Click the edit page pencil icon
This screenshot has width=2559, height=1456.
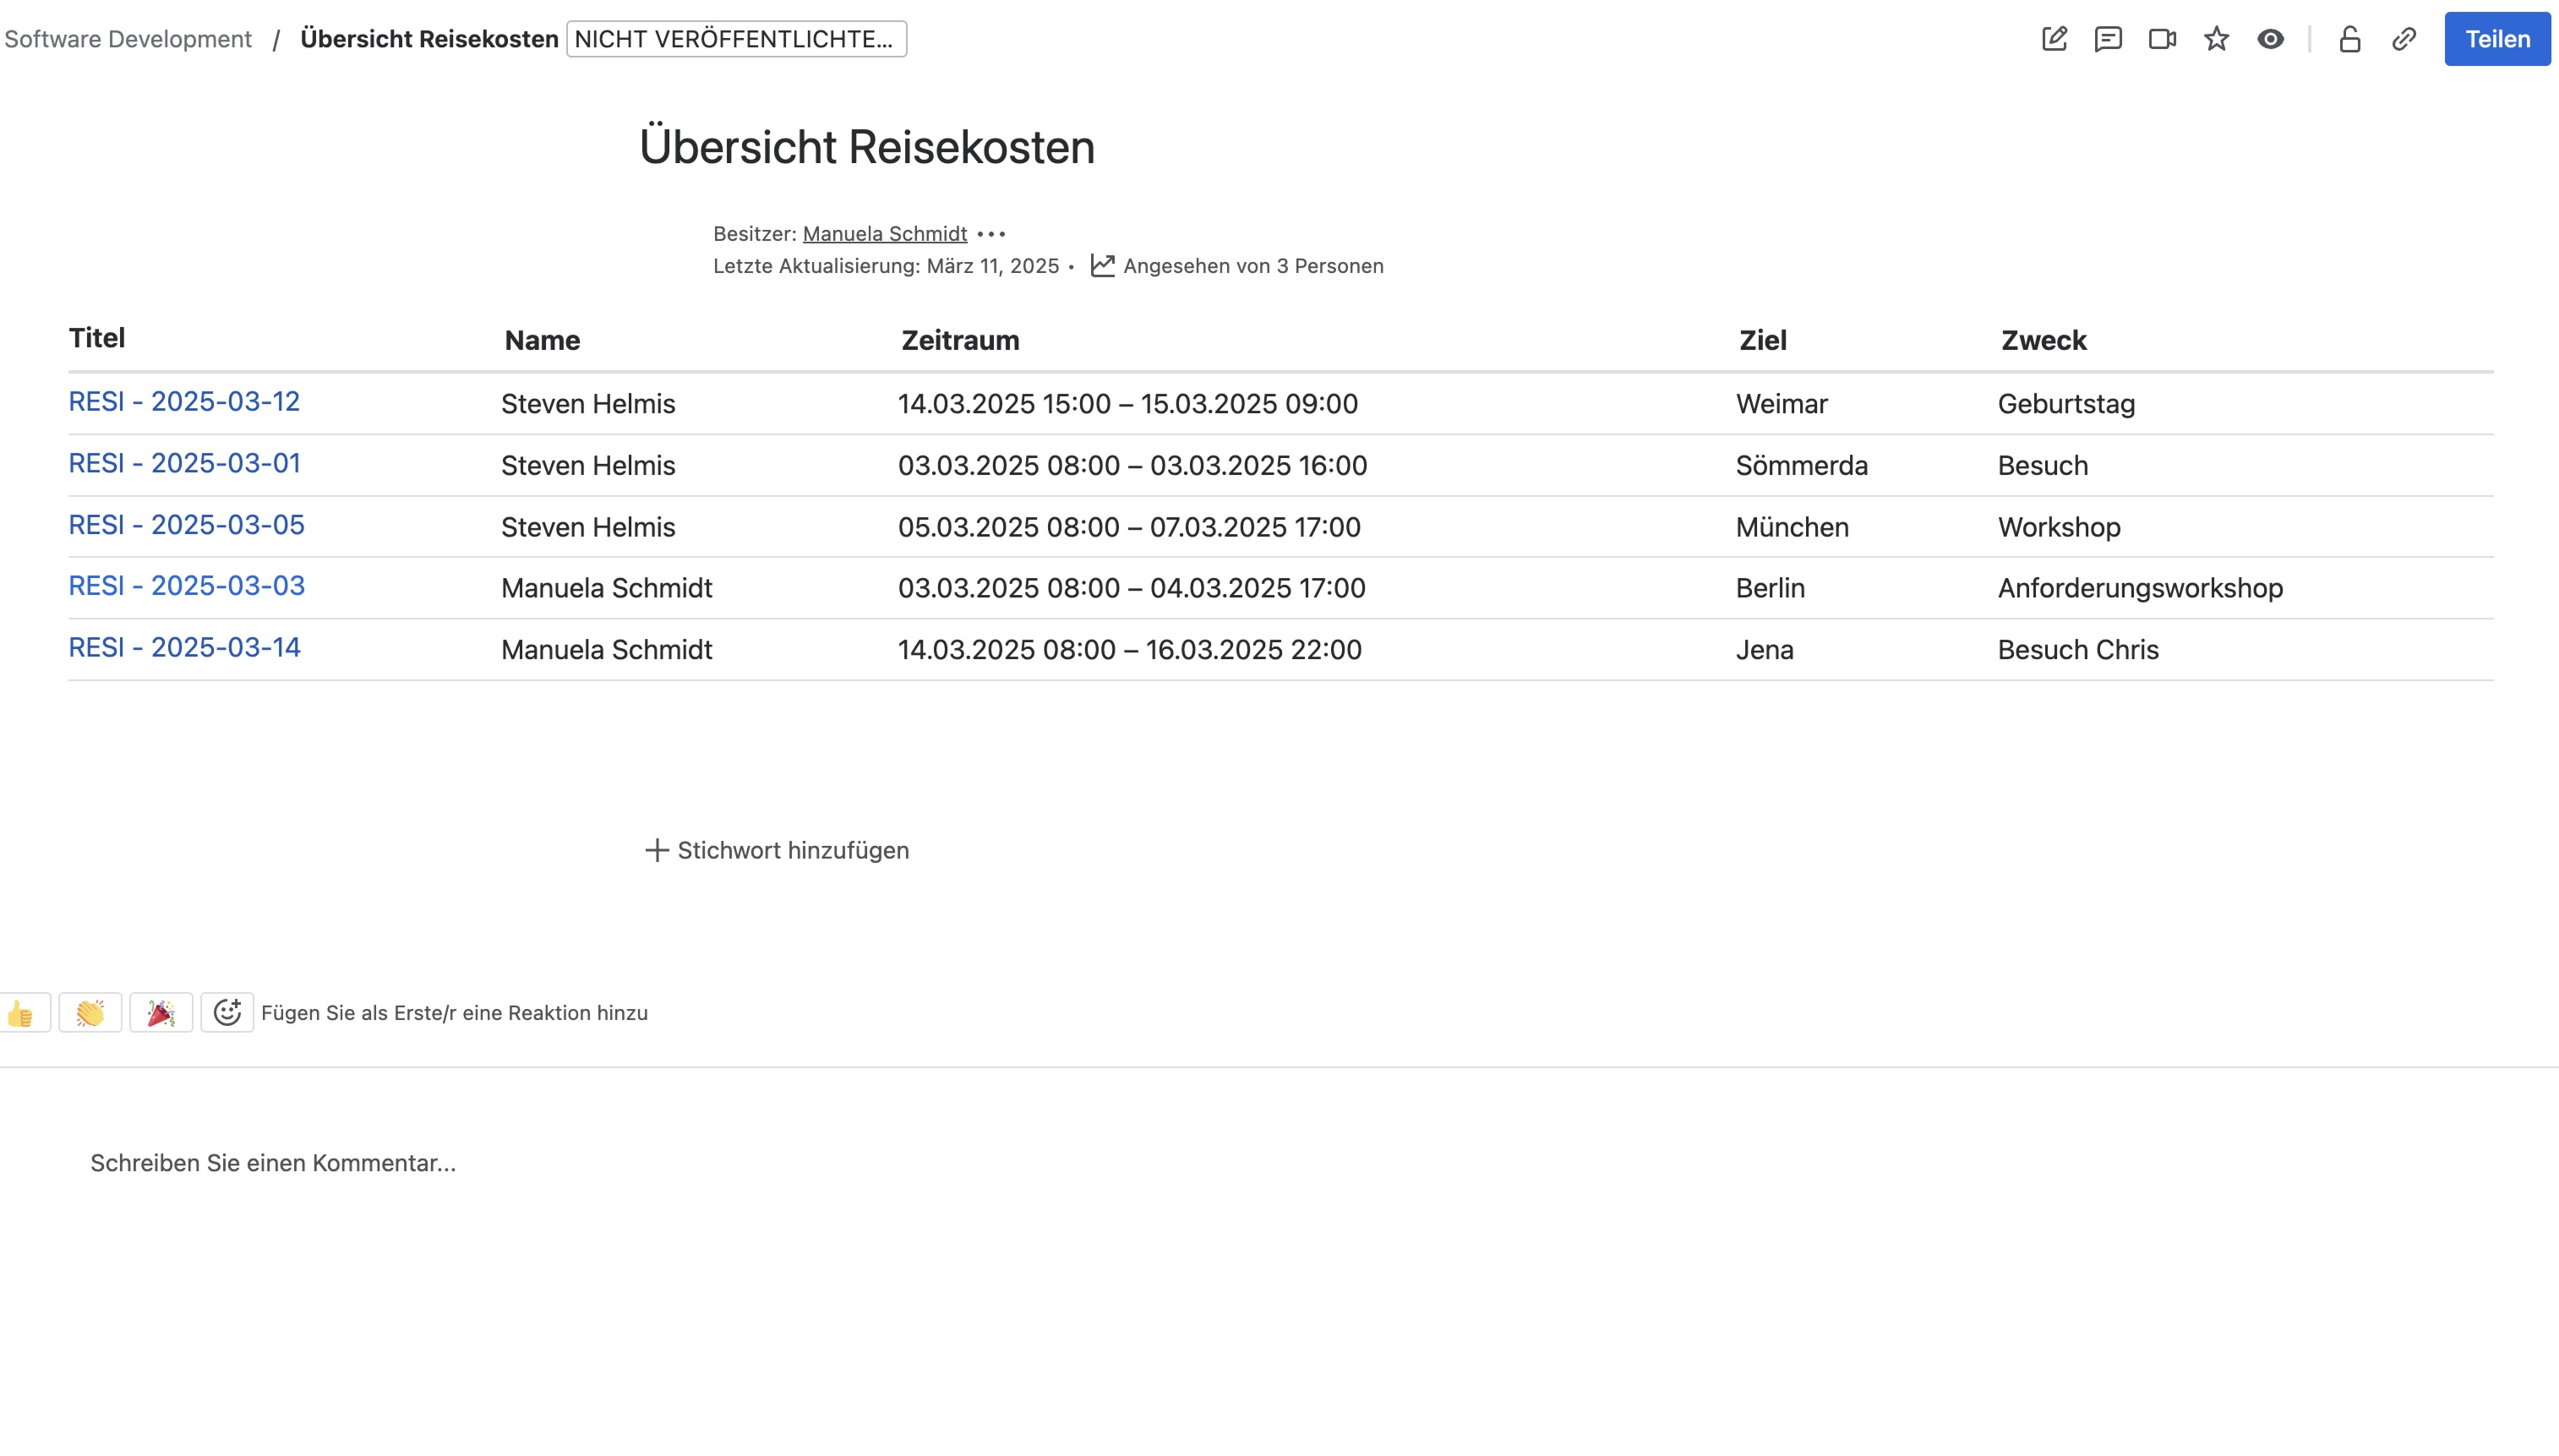coord(2054,39)
